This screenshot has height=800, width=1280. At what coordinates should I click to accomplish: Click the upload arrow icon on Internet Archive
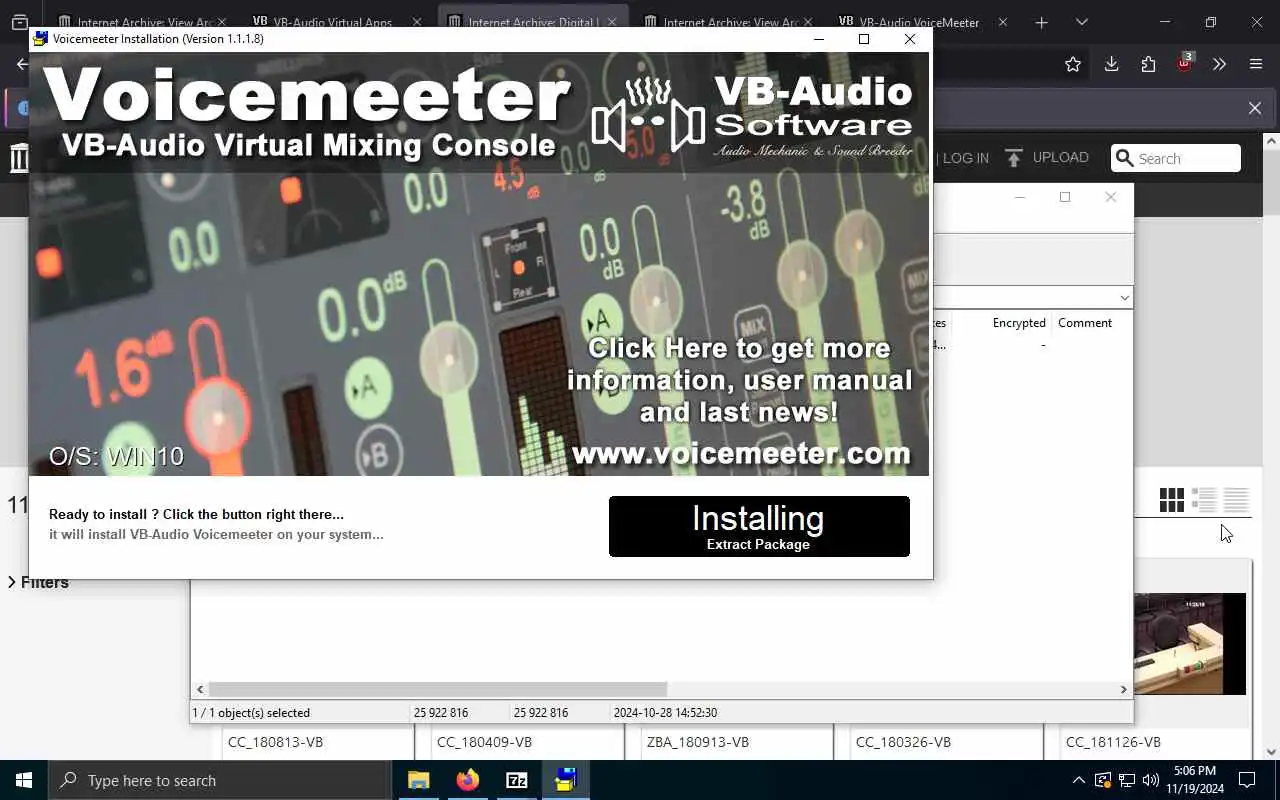[x=1014, y=158]
